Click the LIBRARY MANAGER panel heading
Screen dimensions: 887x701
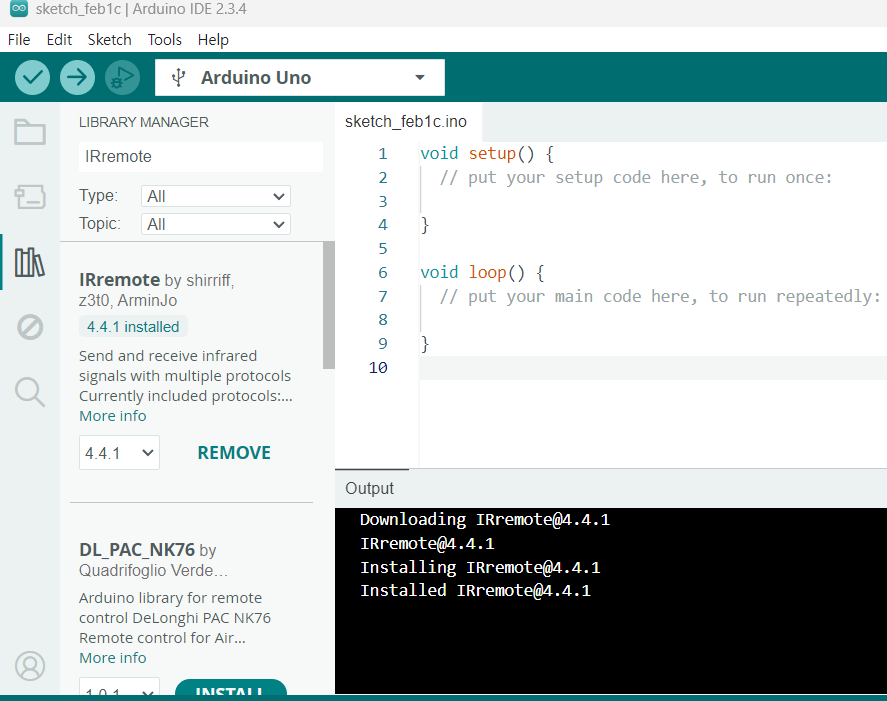144,122
